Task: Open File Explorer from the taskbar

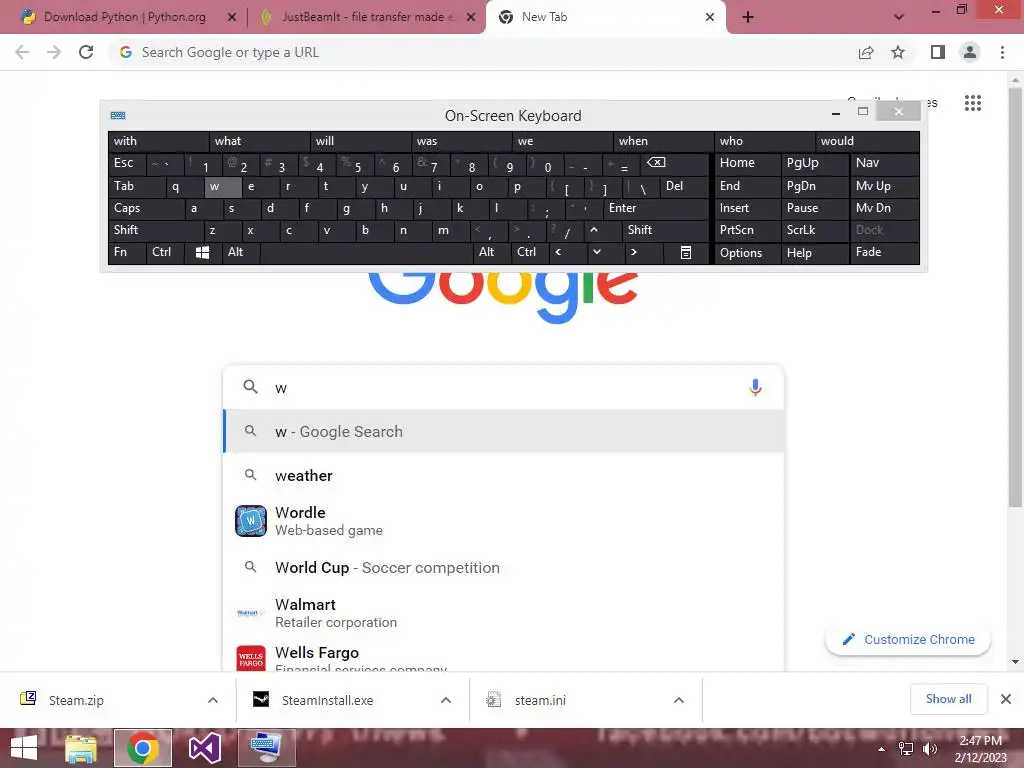Action: [x=81, y=748]
